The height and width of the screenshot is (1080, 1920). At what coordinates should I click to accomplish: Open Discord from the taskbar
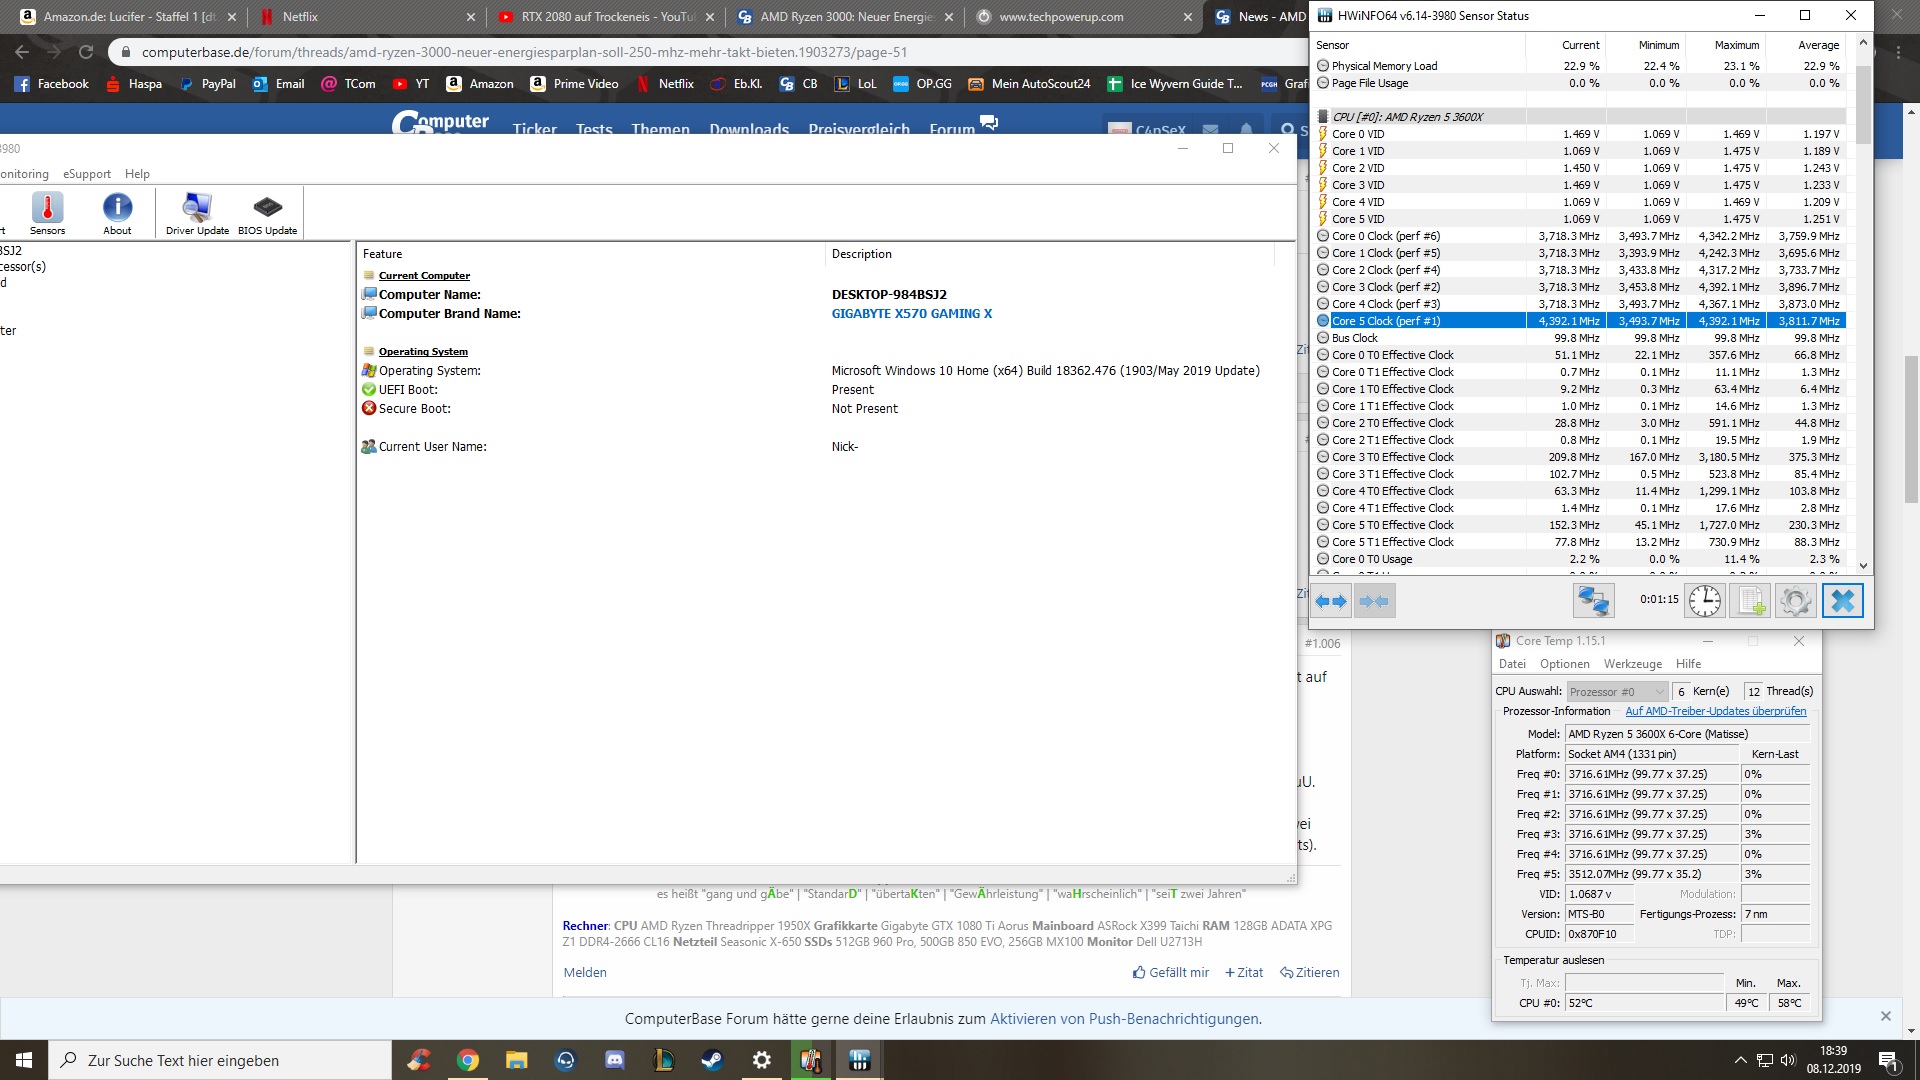(x=615, y=1060)
